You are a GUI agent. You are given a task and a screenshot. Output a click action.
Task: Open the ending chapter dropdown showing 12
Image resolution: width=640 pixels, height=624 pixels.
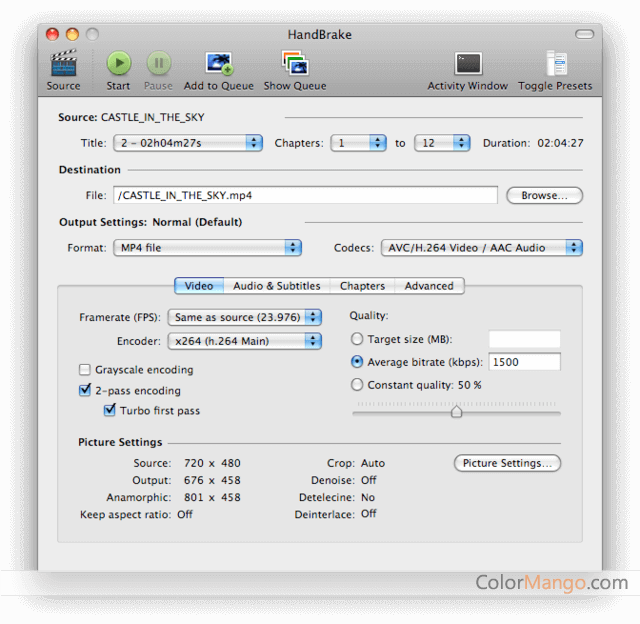point(442,143)
